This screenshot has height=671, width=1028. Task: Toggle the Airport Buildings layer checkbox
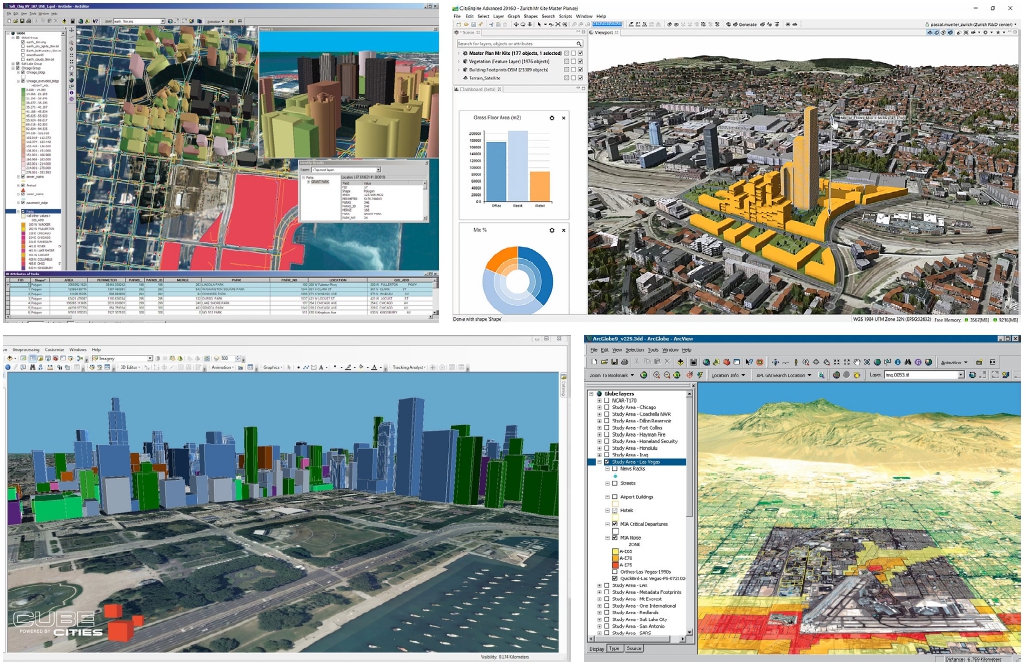tap(615, 497)
